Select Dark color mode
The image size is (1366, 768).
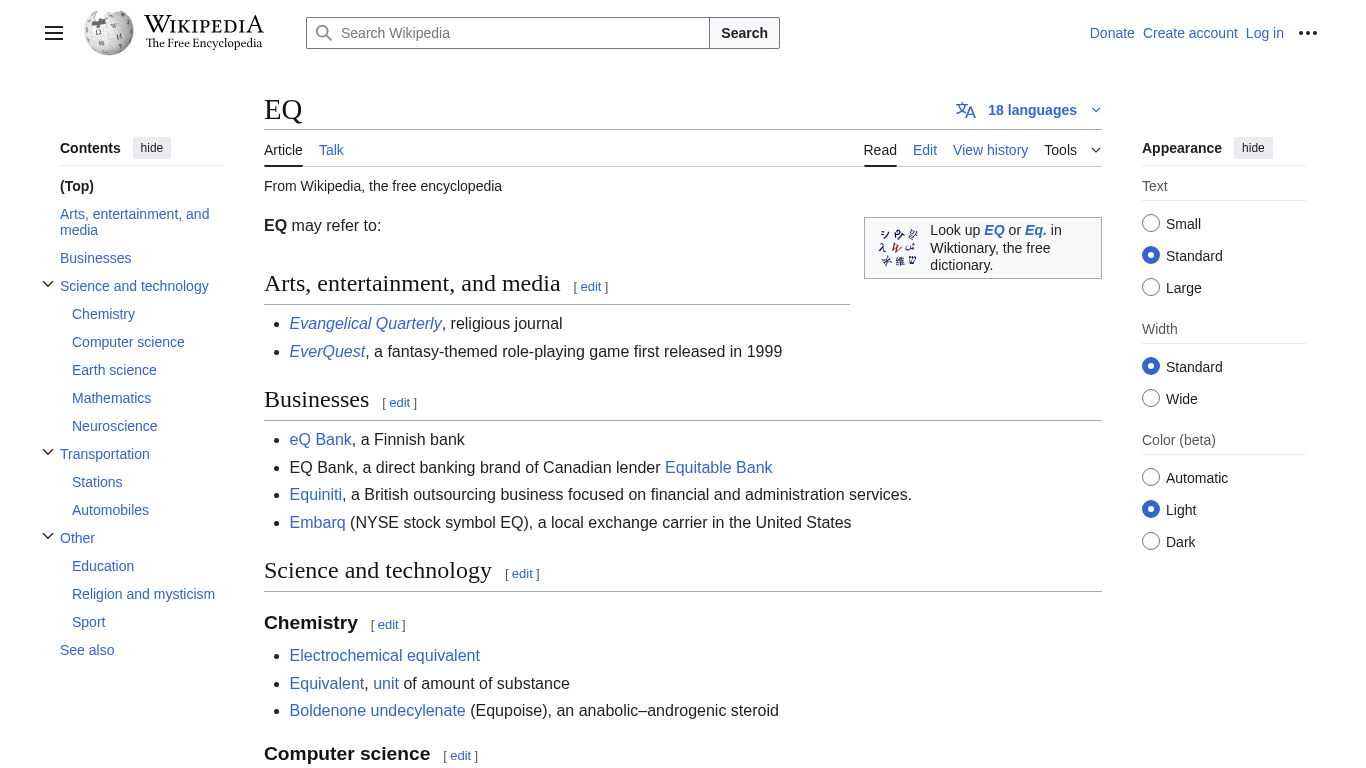(x=1151, y=541)
